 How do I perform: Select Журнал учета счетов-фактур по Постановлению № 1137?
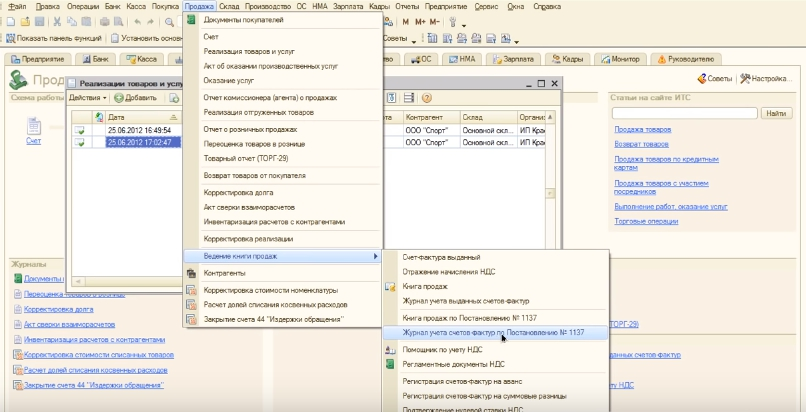click(494, 331)
